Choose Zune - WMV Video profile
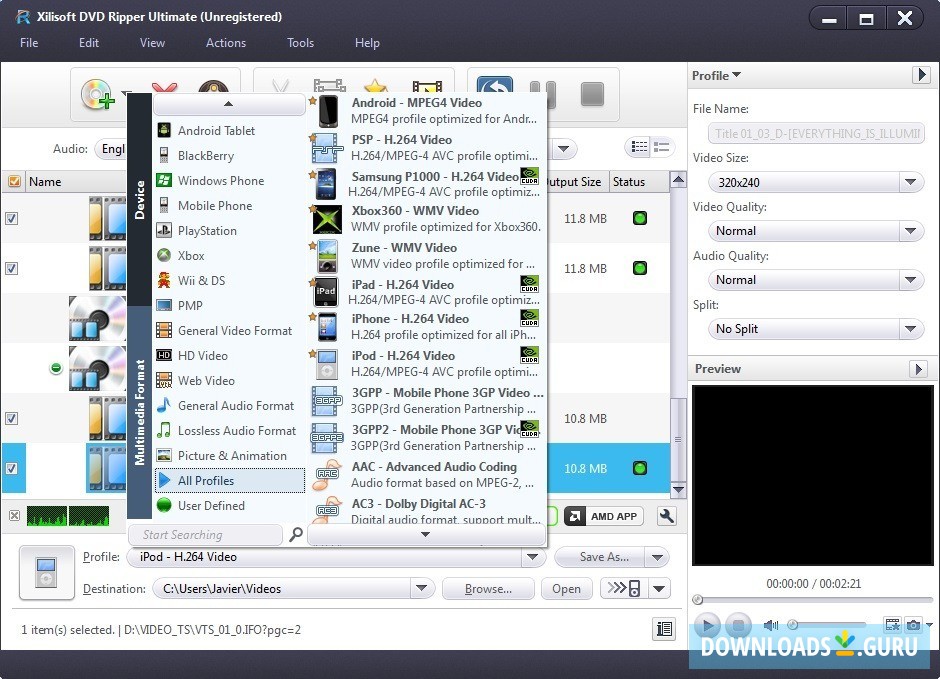The height and width of the screenshot is (679, 940). [427, 256]
